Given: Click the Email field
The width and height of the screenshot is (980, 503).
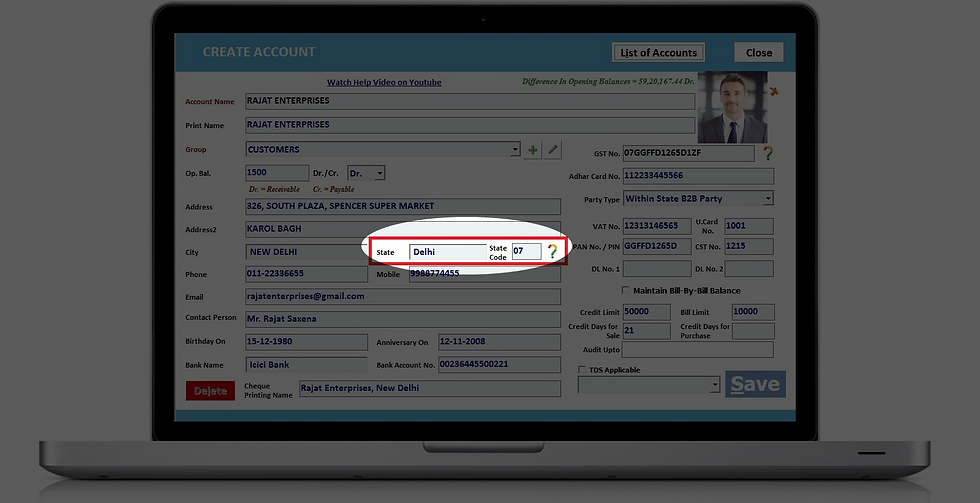Looking at the screenshot, I should 403,296.
